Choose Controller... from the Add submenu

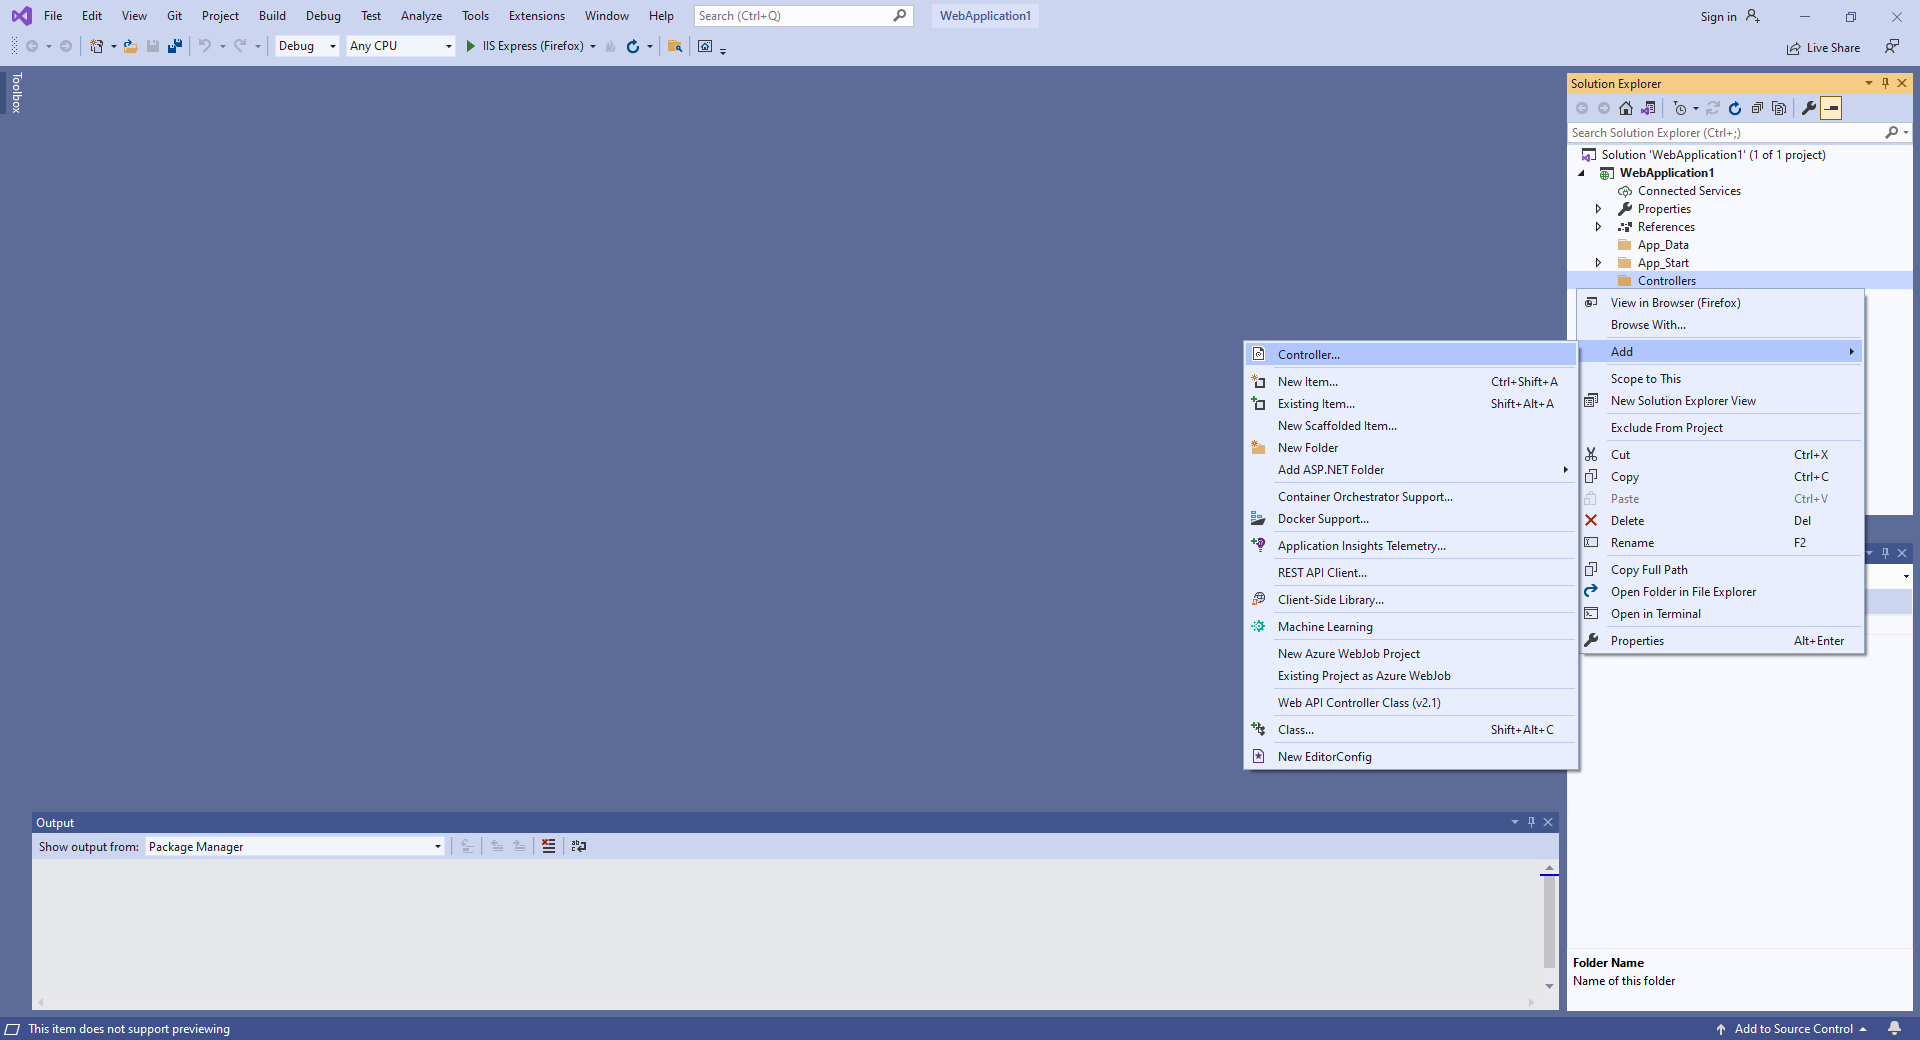[x=1308, y=355]
